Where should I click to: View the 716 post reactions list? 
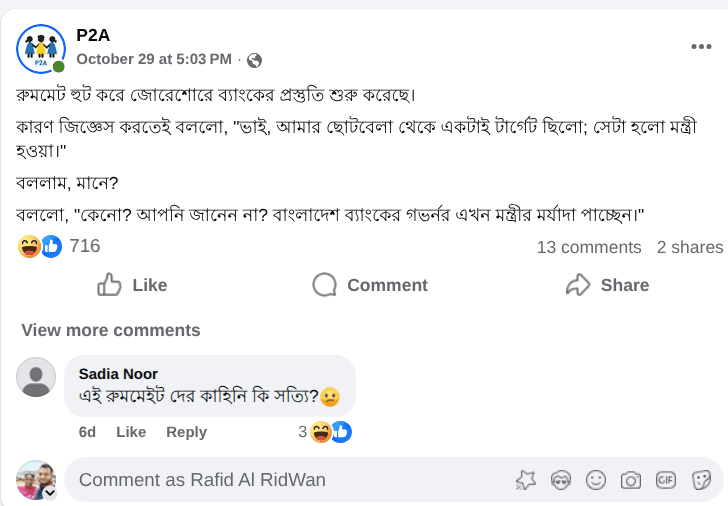coord(84,246)
